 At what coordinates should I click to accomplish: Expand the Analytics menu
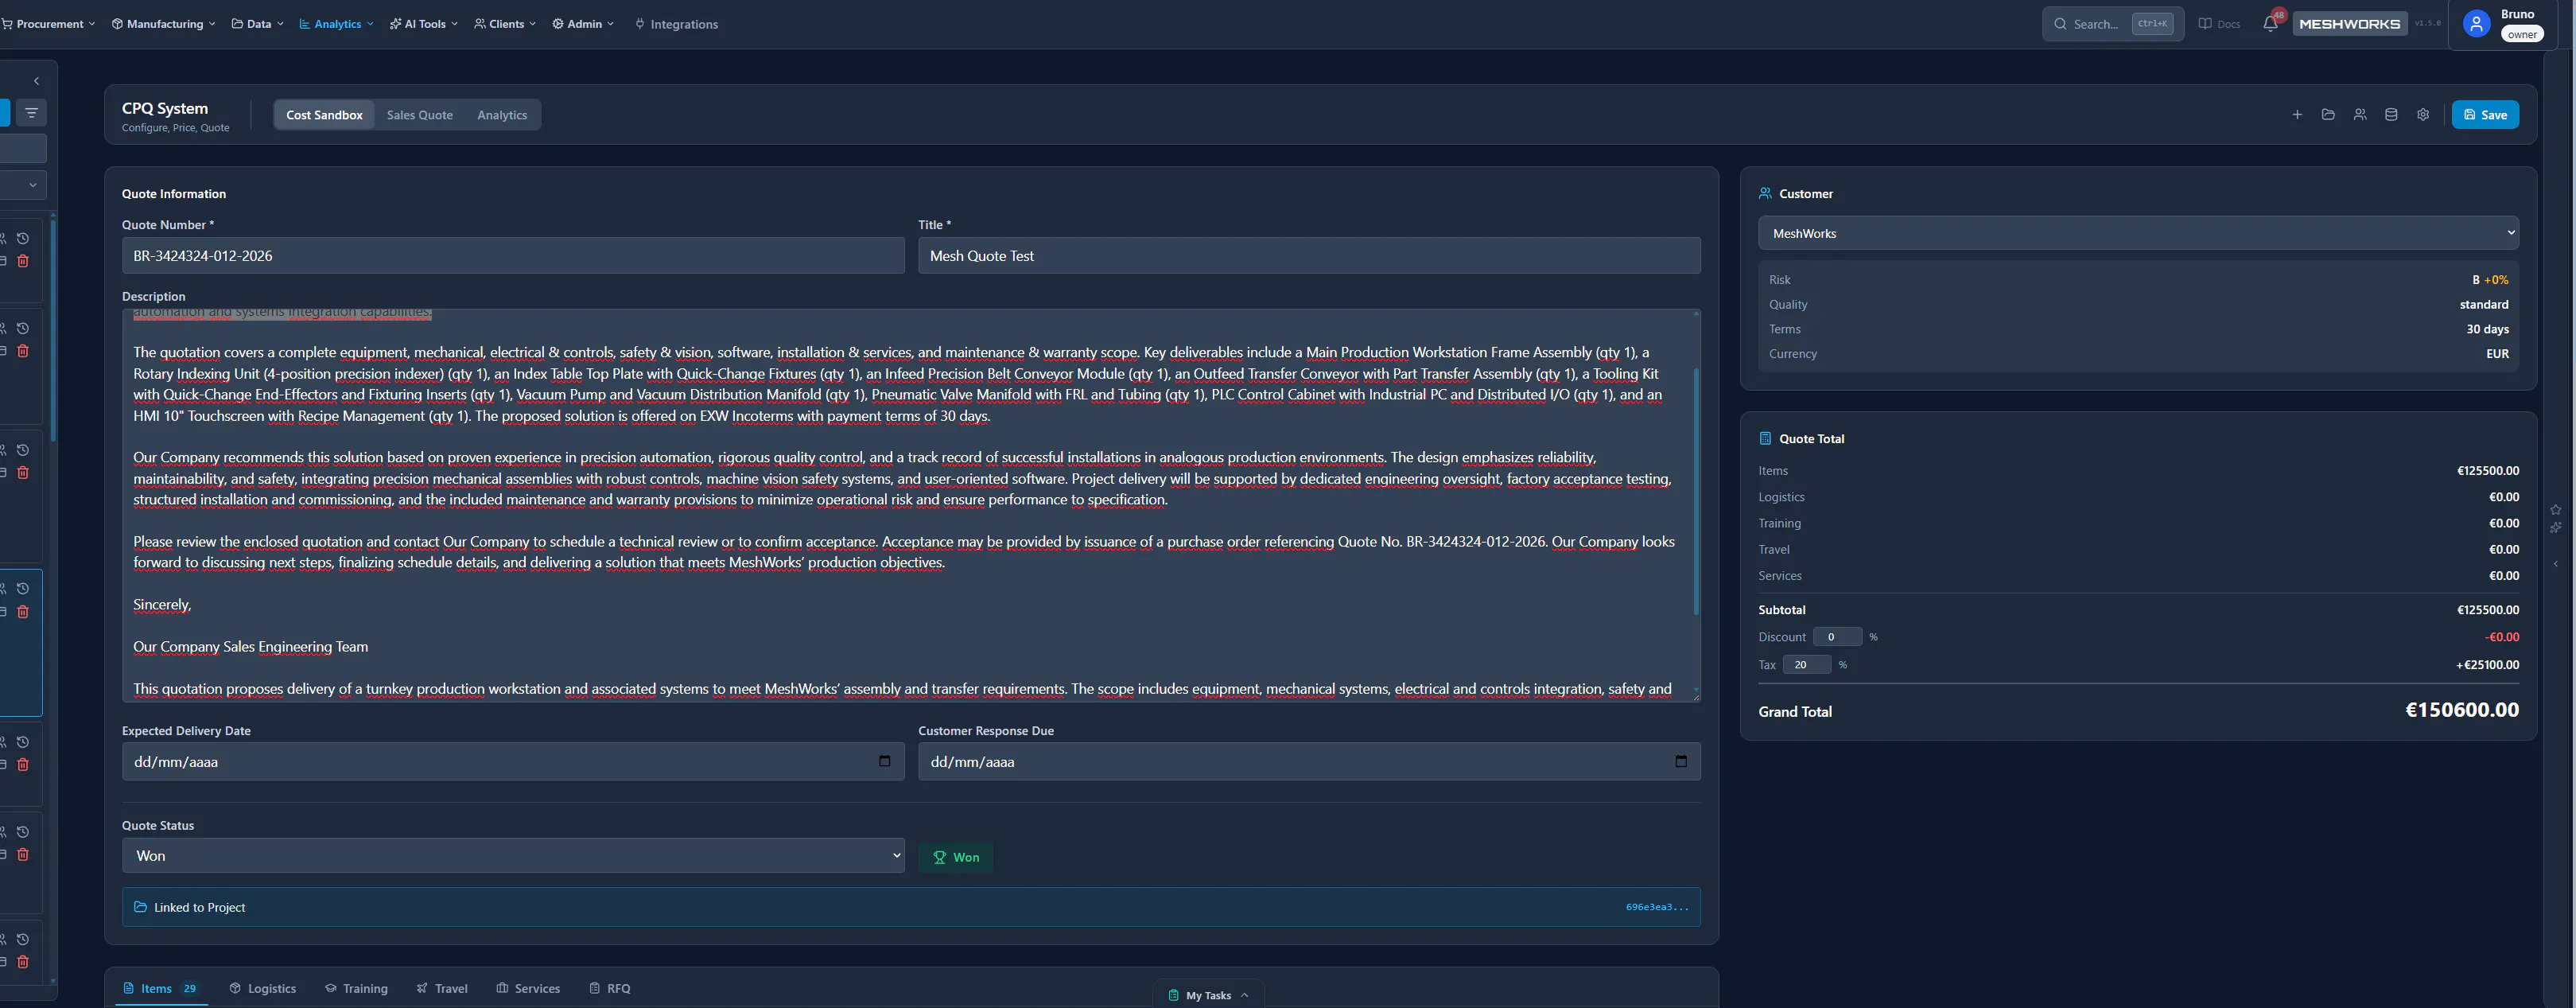click(336, 24)
